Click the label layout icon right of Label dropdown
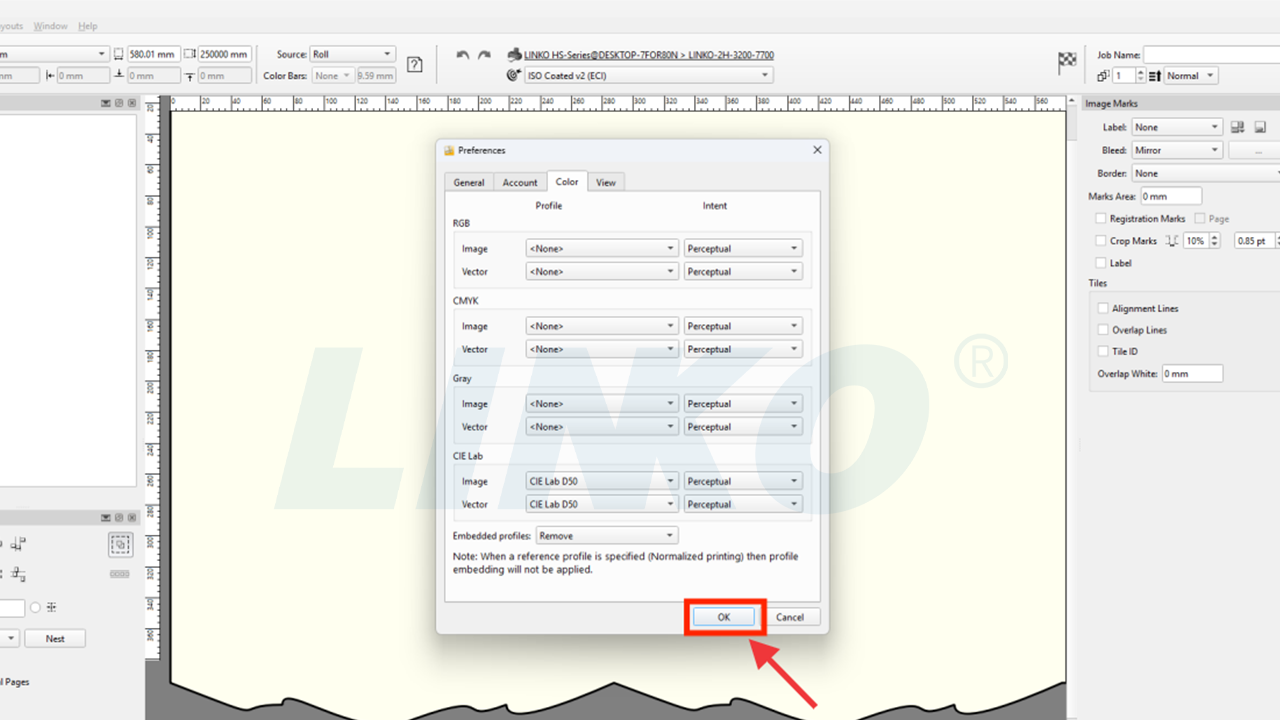 point(1237,127)
